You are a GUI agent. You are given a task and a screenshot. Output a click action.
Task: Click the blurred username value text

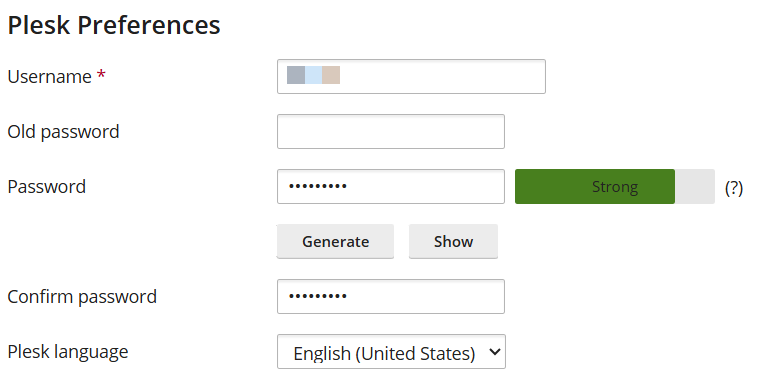point(313,75)
